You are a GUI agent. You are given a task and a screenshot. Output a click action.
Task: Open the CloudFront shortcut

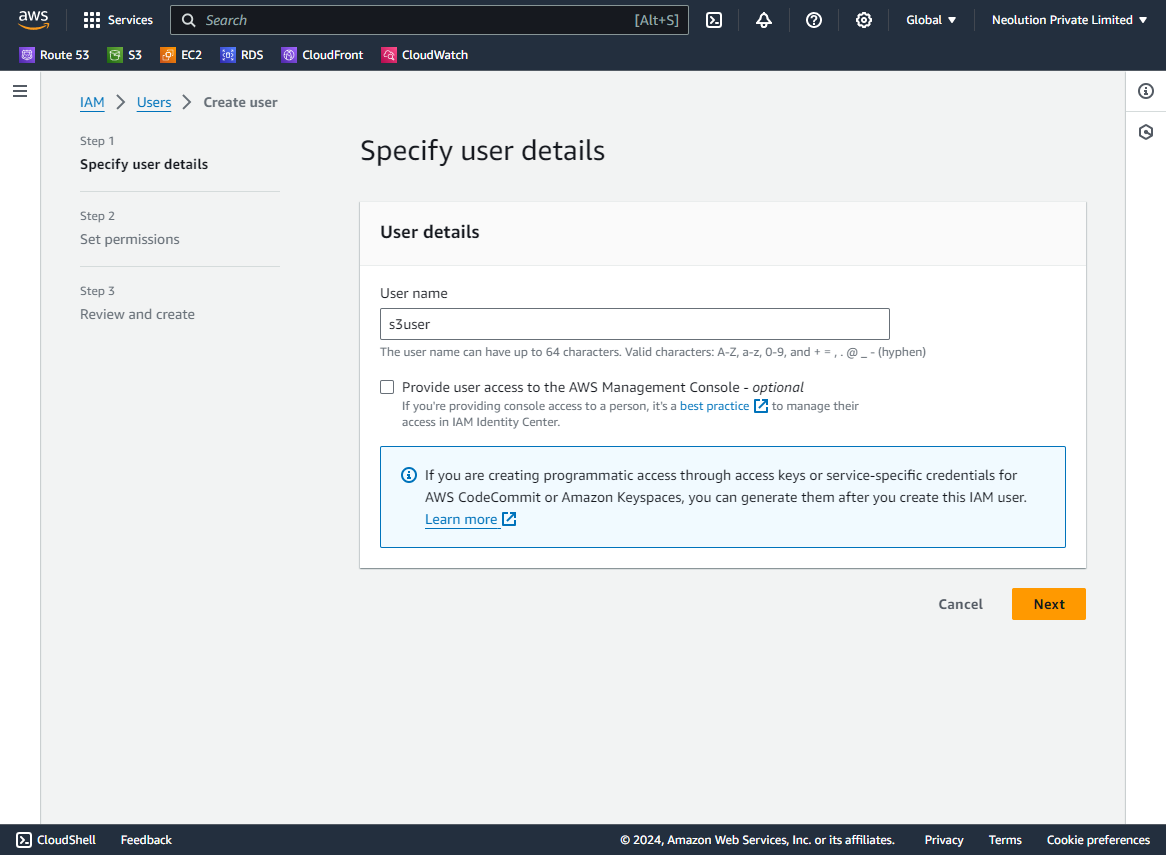[x=322, y=55]
